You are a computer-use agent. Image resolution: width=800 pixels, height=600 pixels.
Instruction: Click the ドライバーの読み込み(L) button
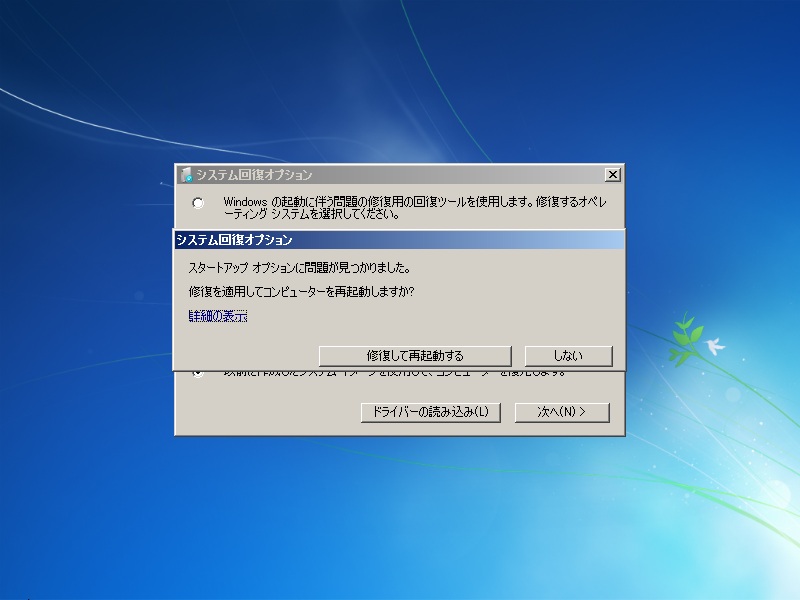point(430,412)
